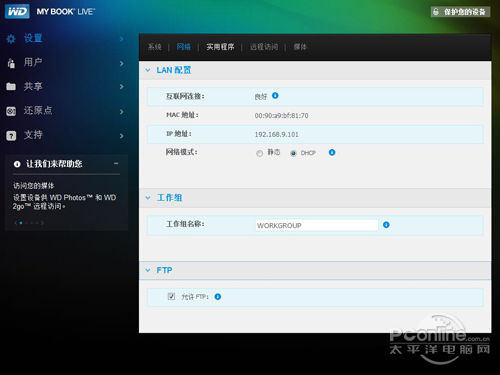Switch to the 远程访问 tab

click(x=264, y=47)
